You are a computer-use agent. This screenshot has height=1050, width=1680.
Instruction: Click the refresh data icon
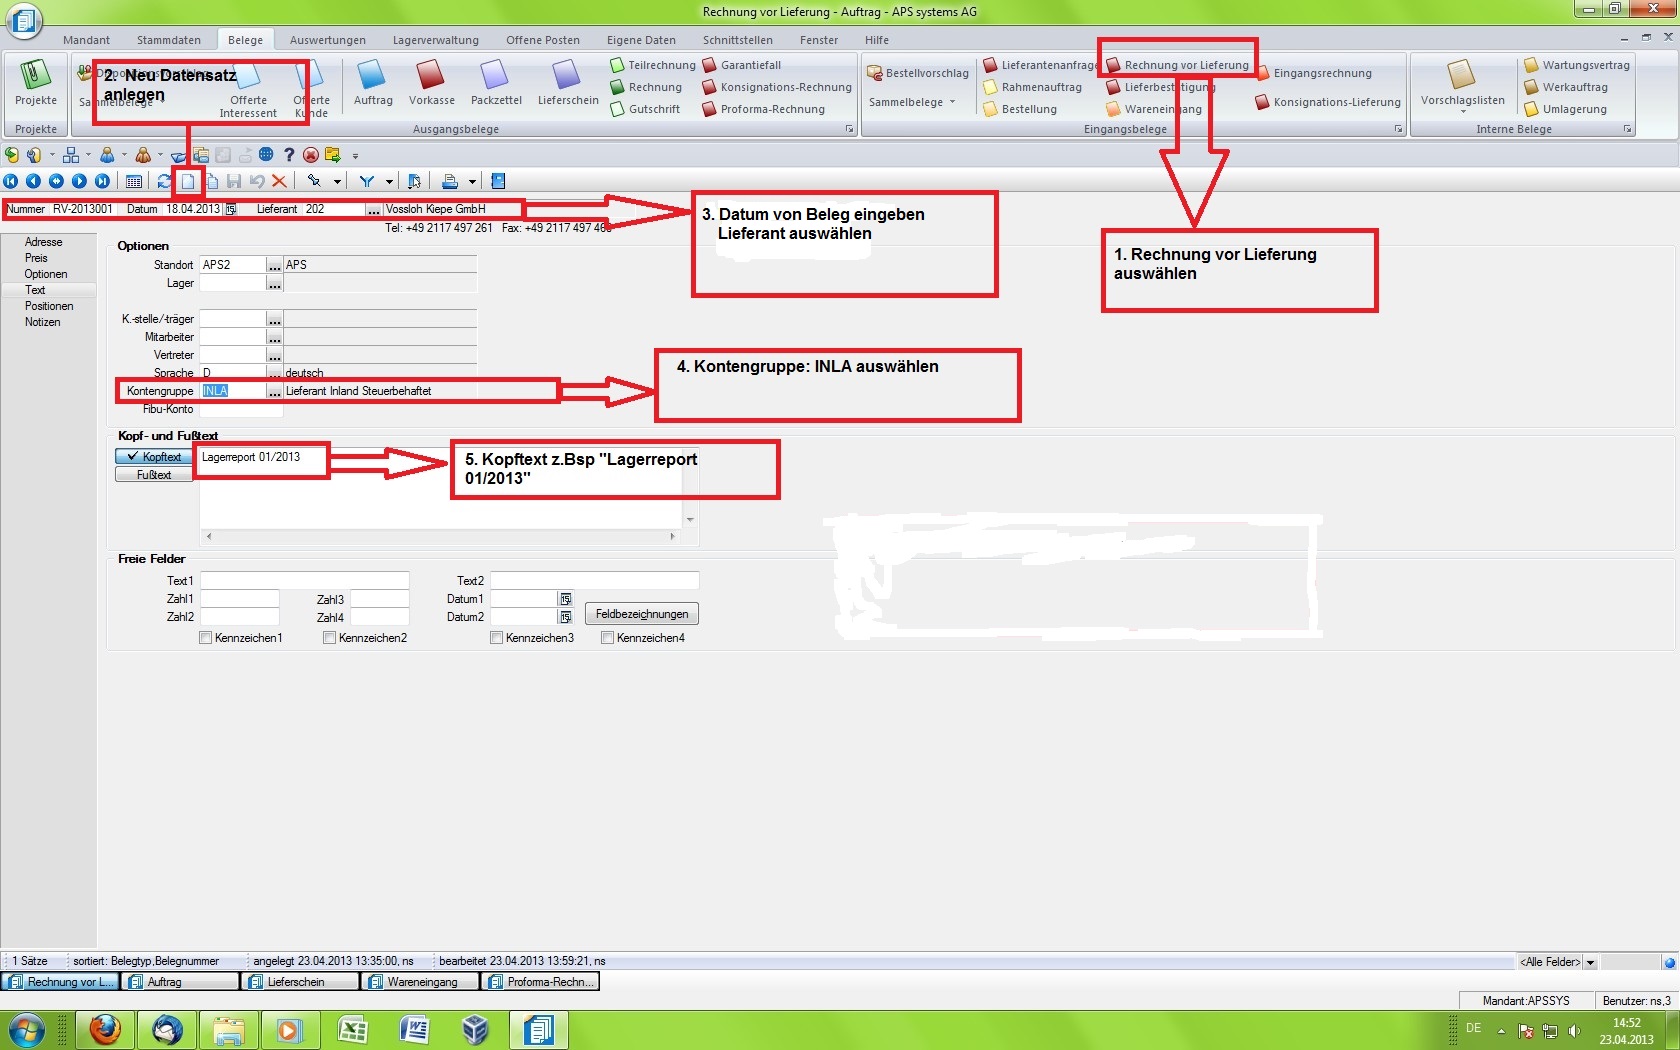pos(164,181)
